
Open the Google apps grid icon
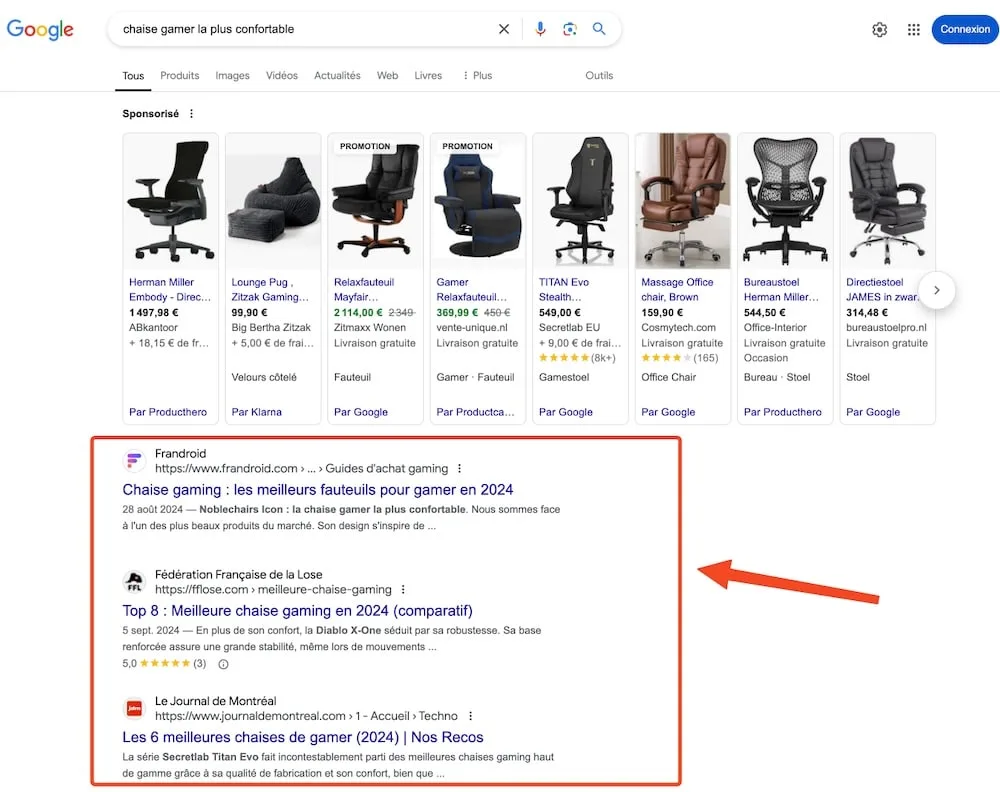pyautogui.click(x=913, y=29)
